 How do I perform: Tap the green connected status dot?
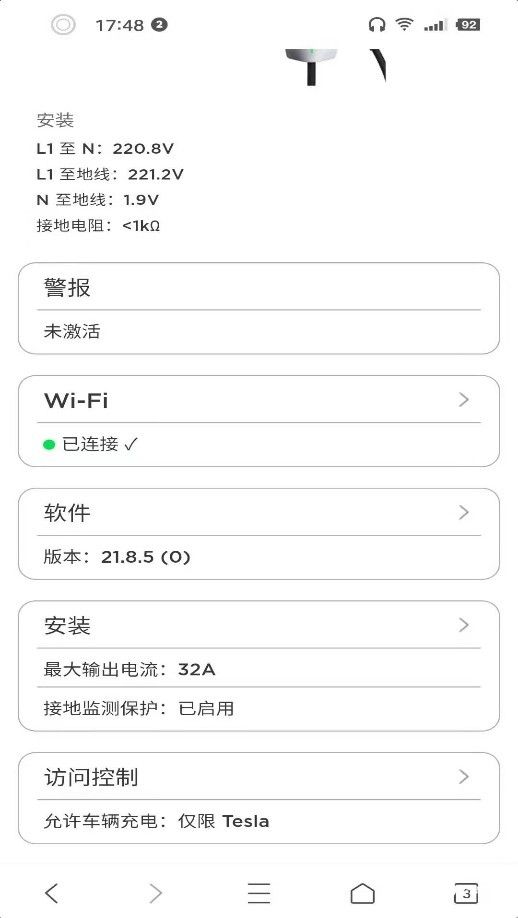(49, 445)
